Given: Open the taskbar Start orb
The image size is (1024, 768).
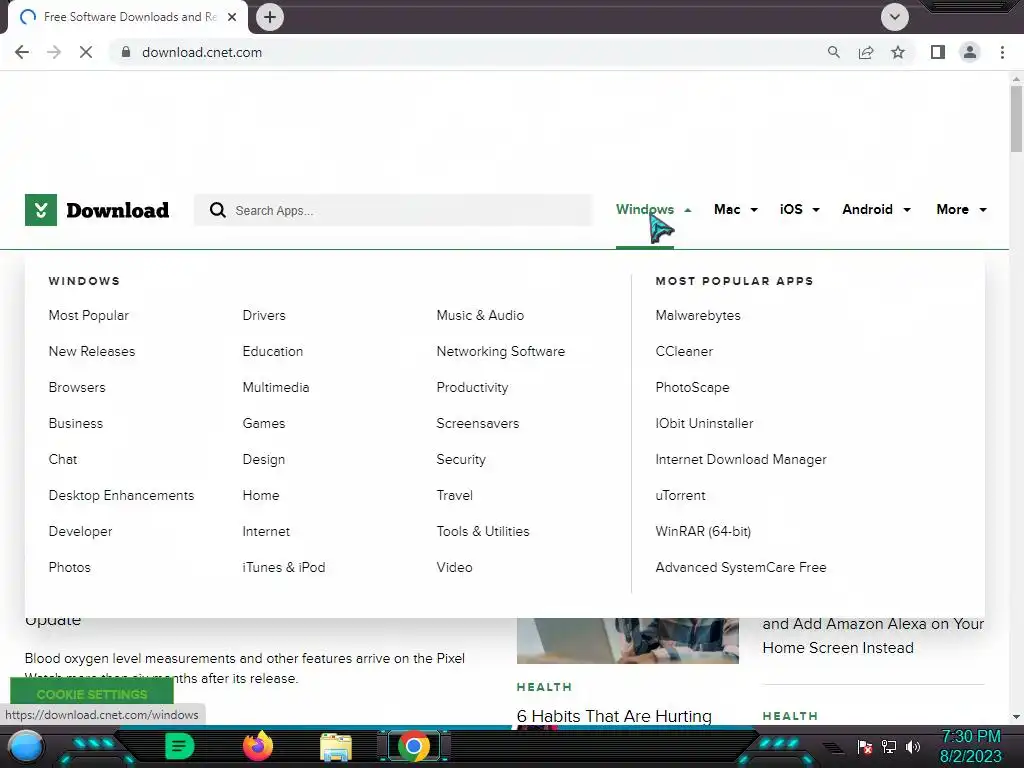Looking at the screenshot, I should [25, 746].
